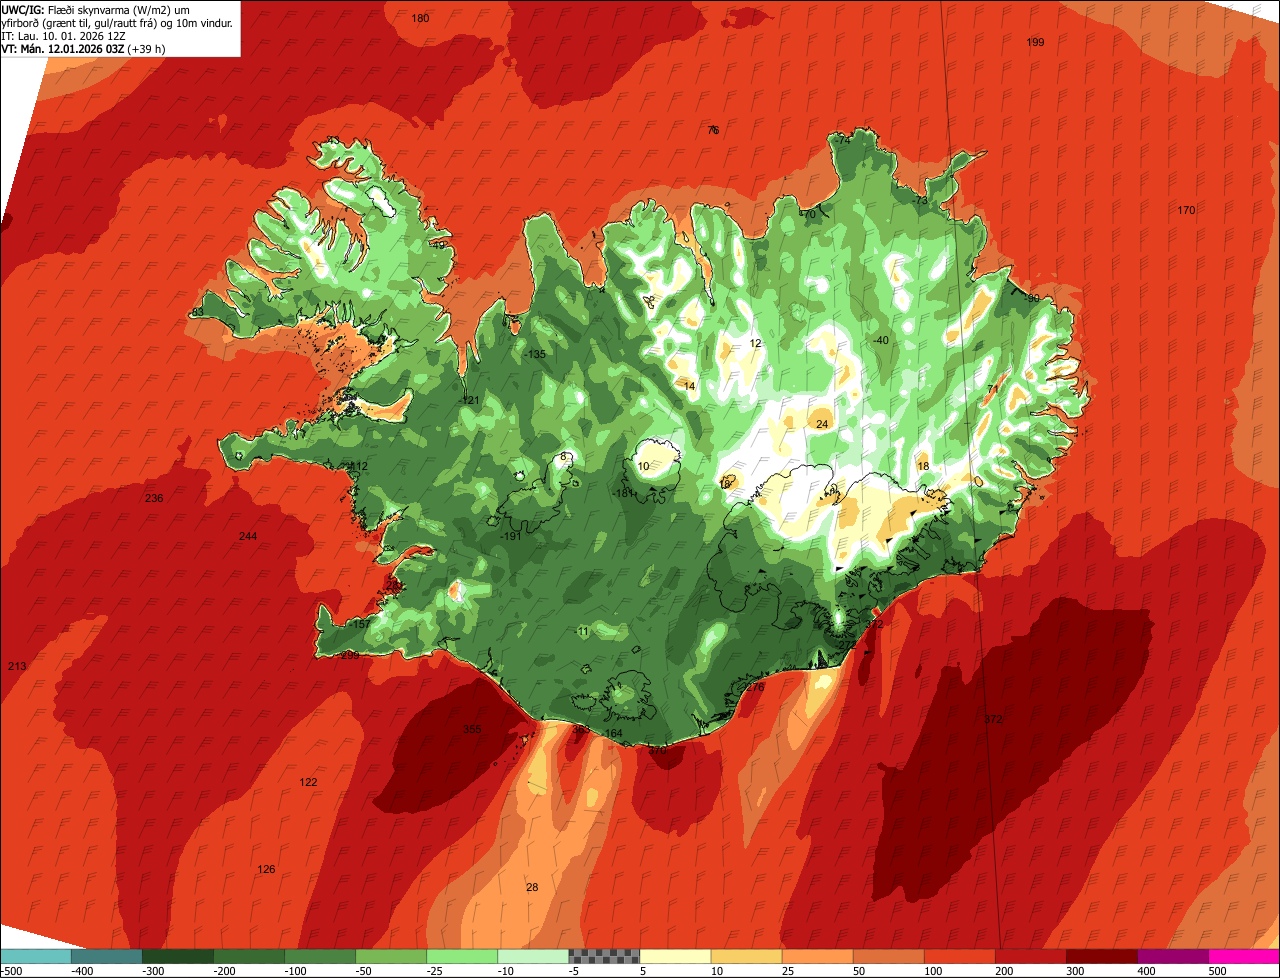Image resolution: width=1280 pixels, height=978 pixels.
Task: Click the '10' value on the Hofsjökull glacier
Action: point(643,466)
